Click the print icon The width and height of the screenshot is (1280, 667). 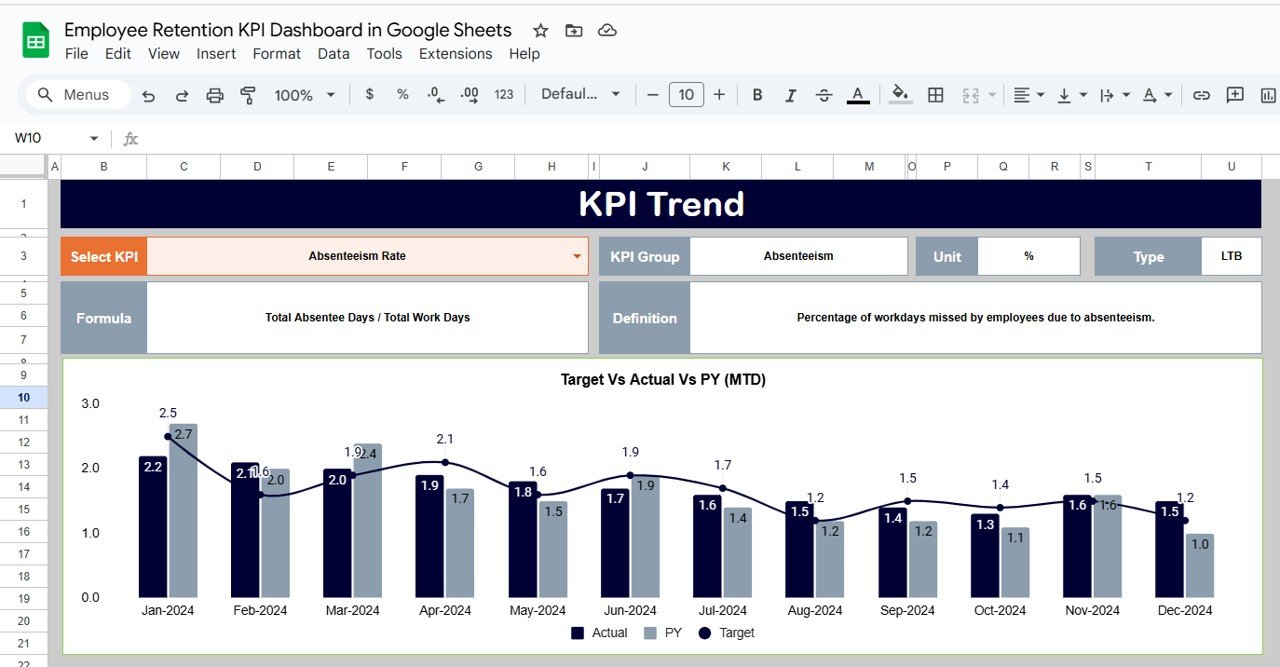214,94
